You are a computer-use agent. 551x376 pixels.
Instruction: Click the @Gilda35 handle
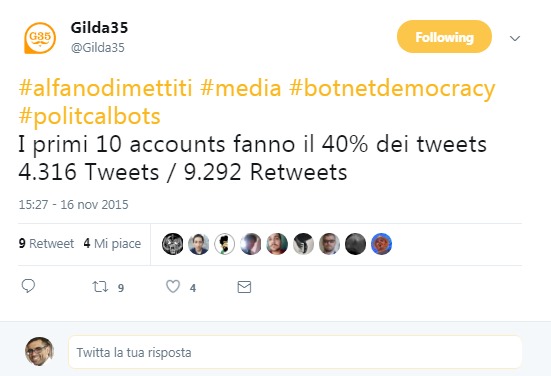click(98, 47)
